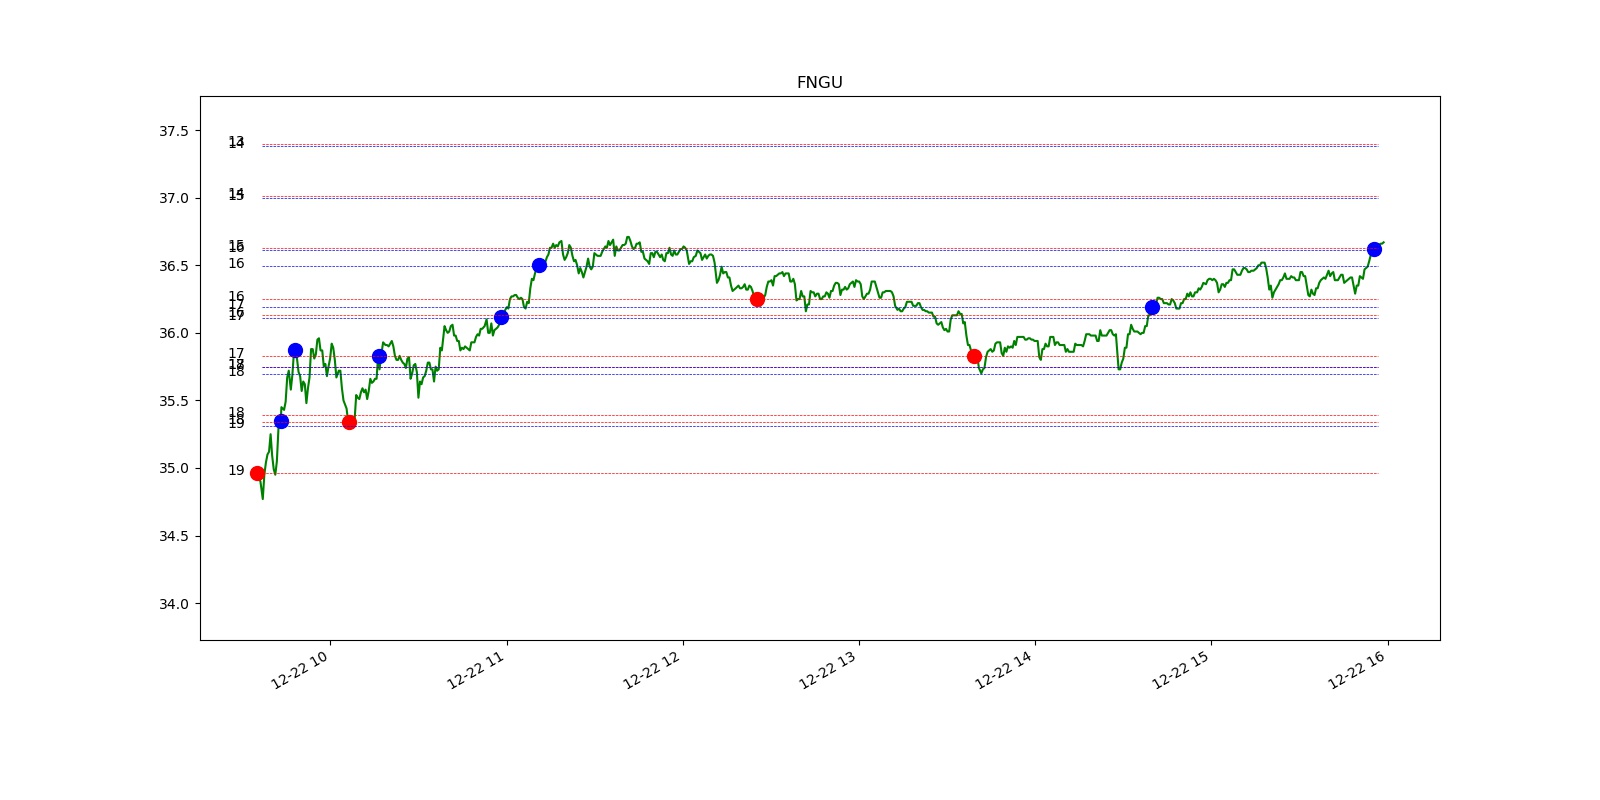Select the 34.5 y-axis tick label
The image size is (1600, 800).
click(173, 536)
